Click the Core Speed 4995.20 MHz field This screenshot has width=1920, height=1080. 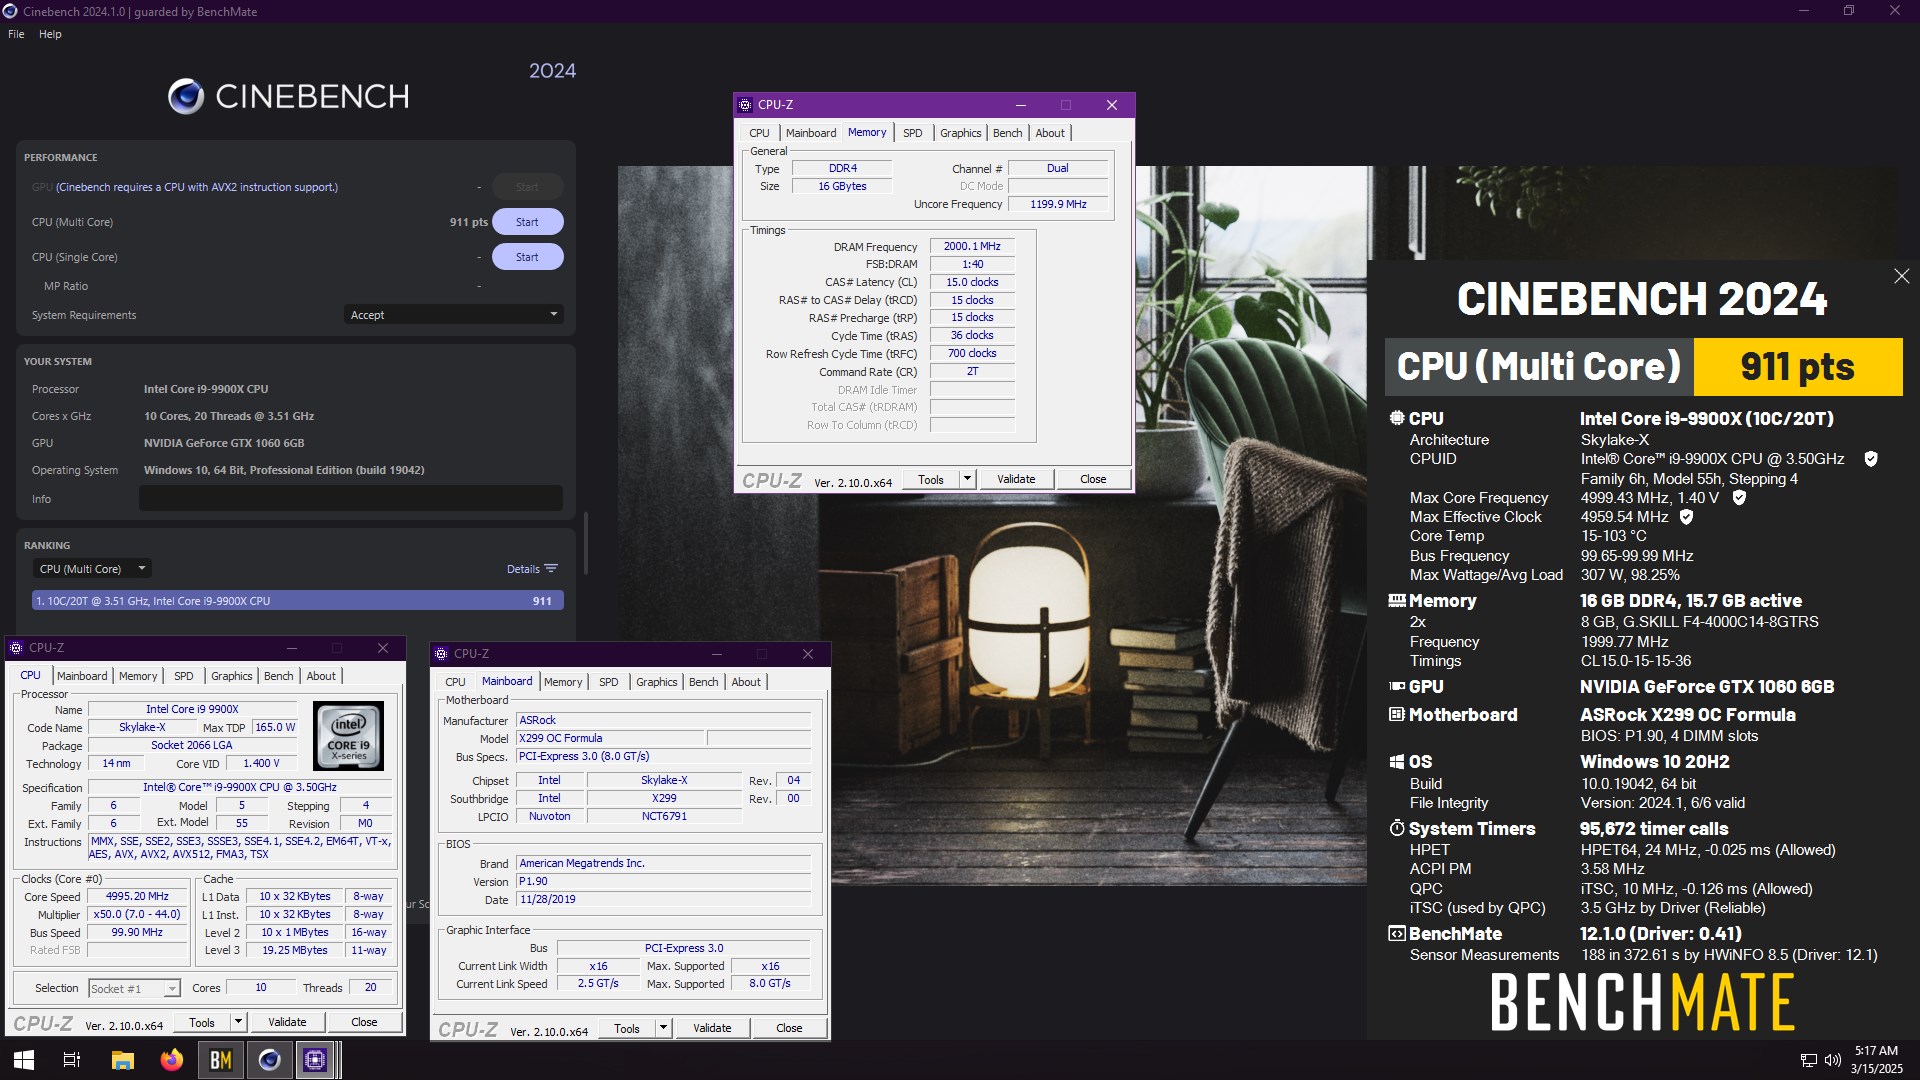[x=138, y=897]
